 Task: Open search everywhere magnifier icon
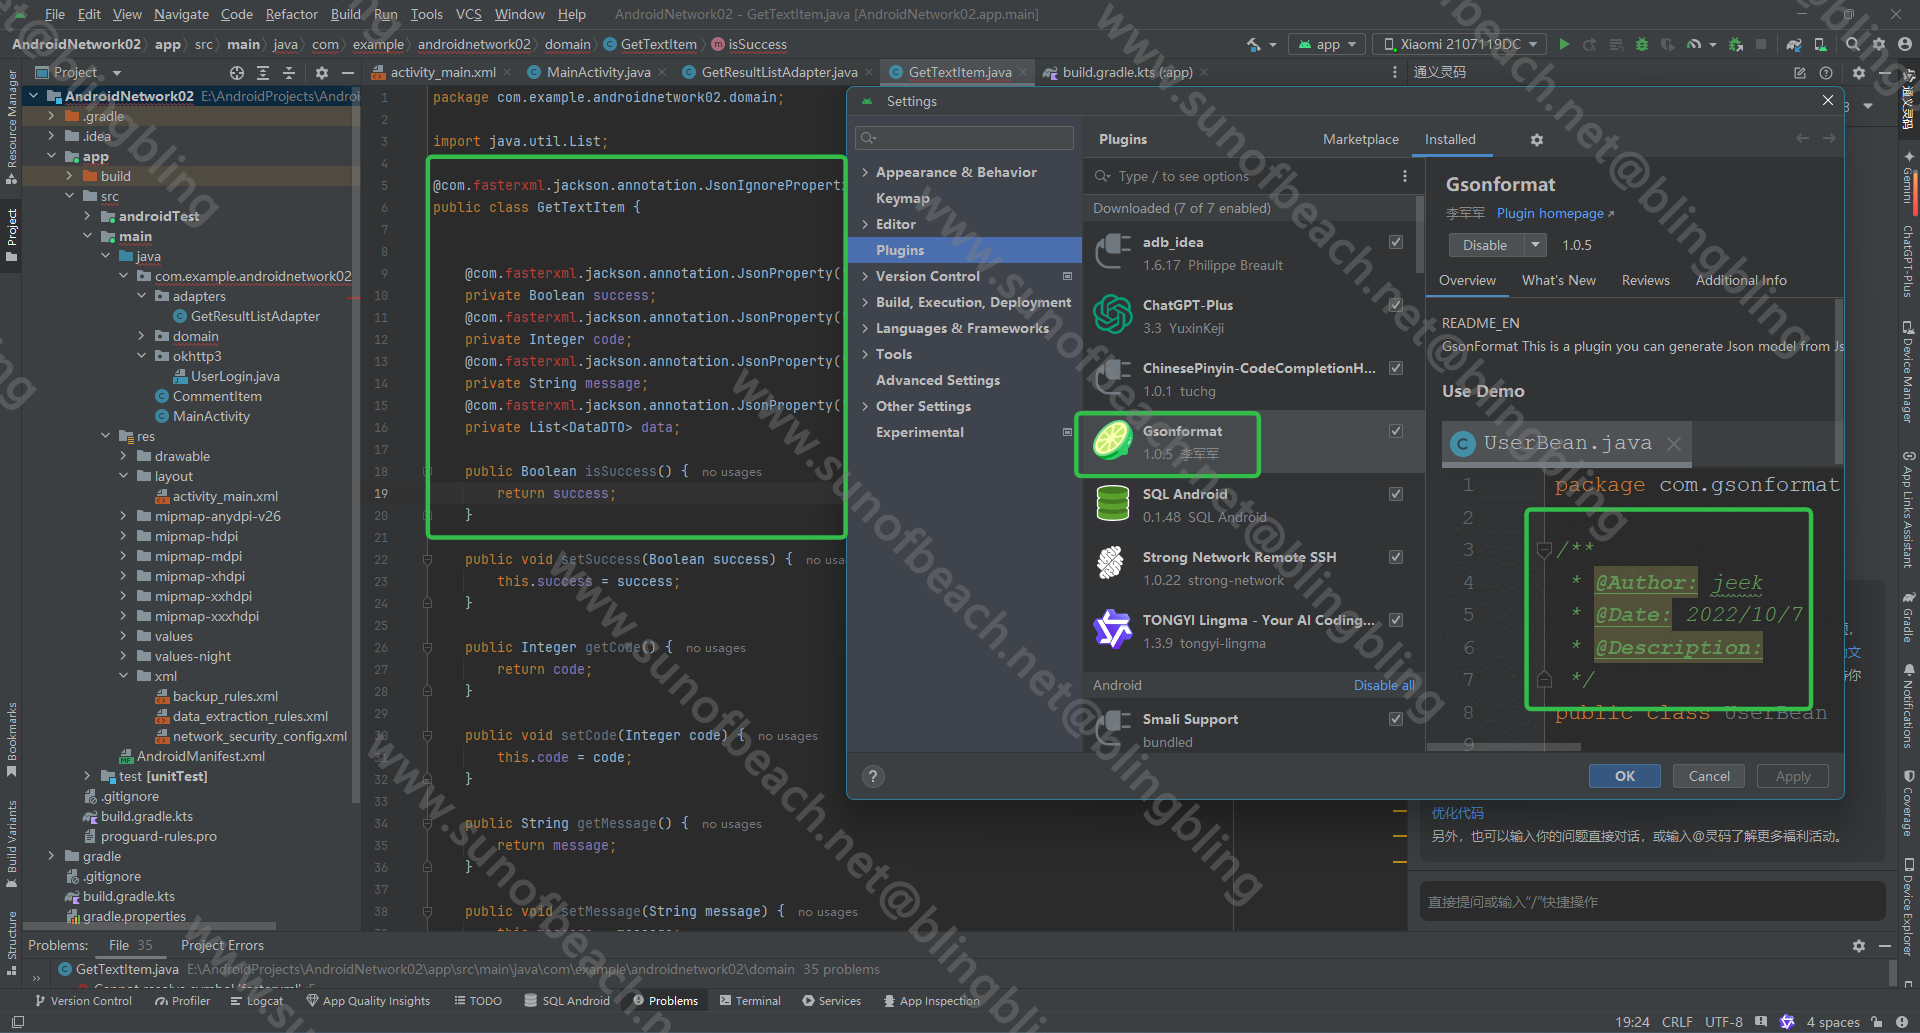(1853, 44)
